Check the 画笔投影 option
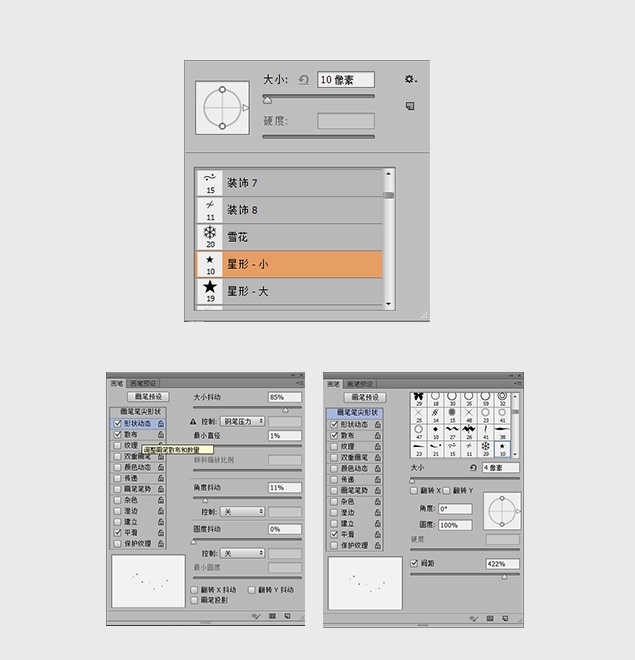This screenshot has height=660, width=635. 194,600
